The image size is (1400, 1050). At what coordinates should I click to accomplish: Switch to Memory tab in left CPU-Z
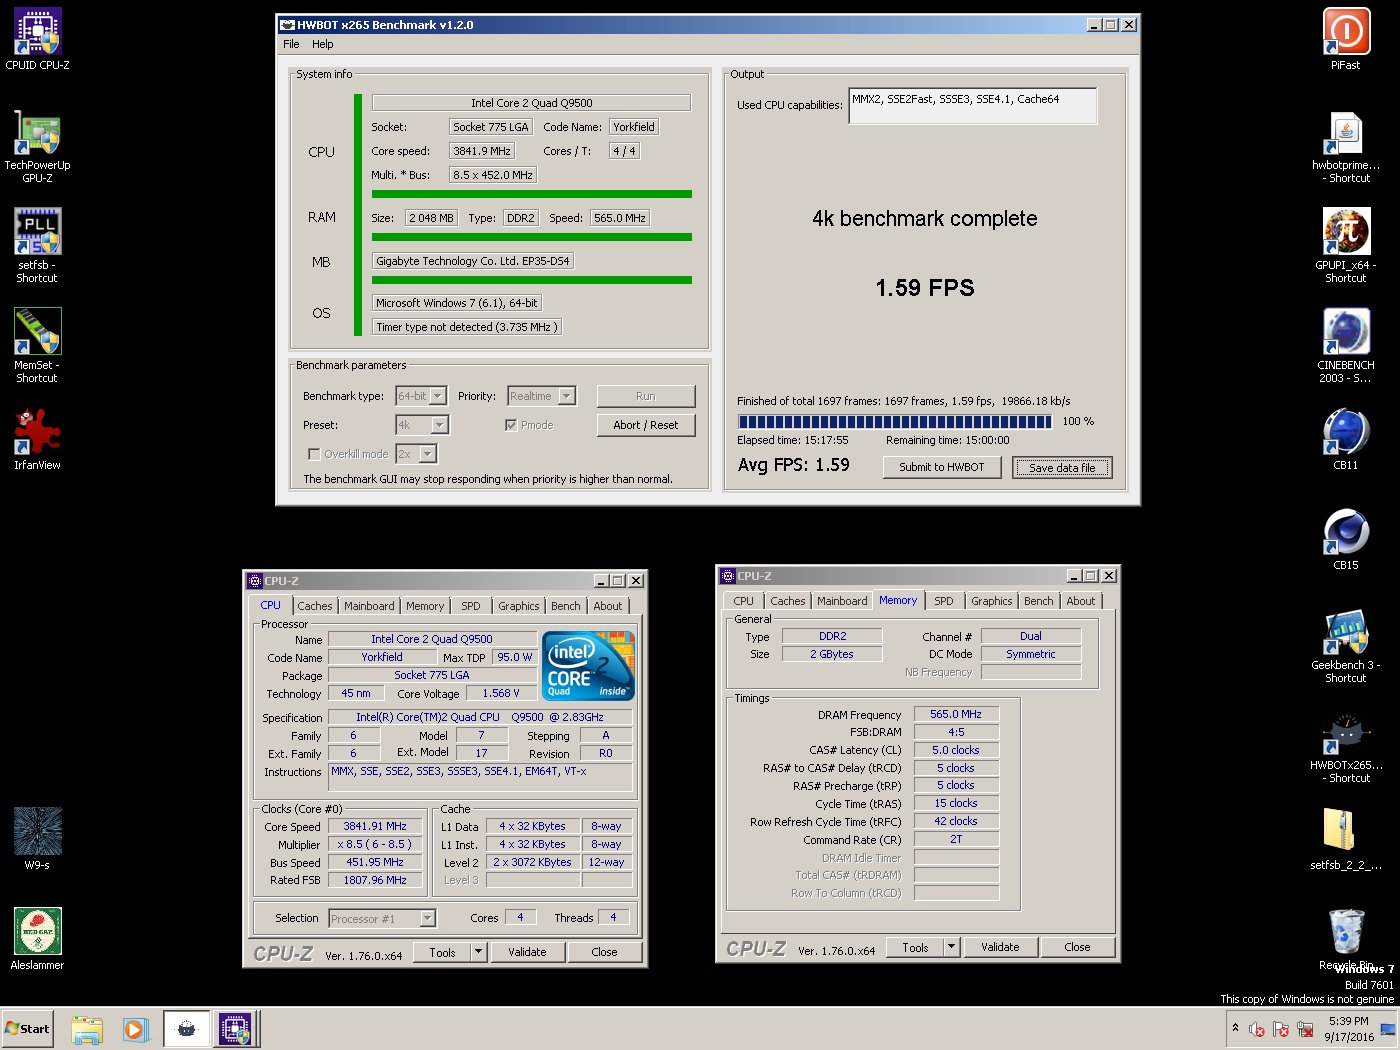pos(425,606)
